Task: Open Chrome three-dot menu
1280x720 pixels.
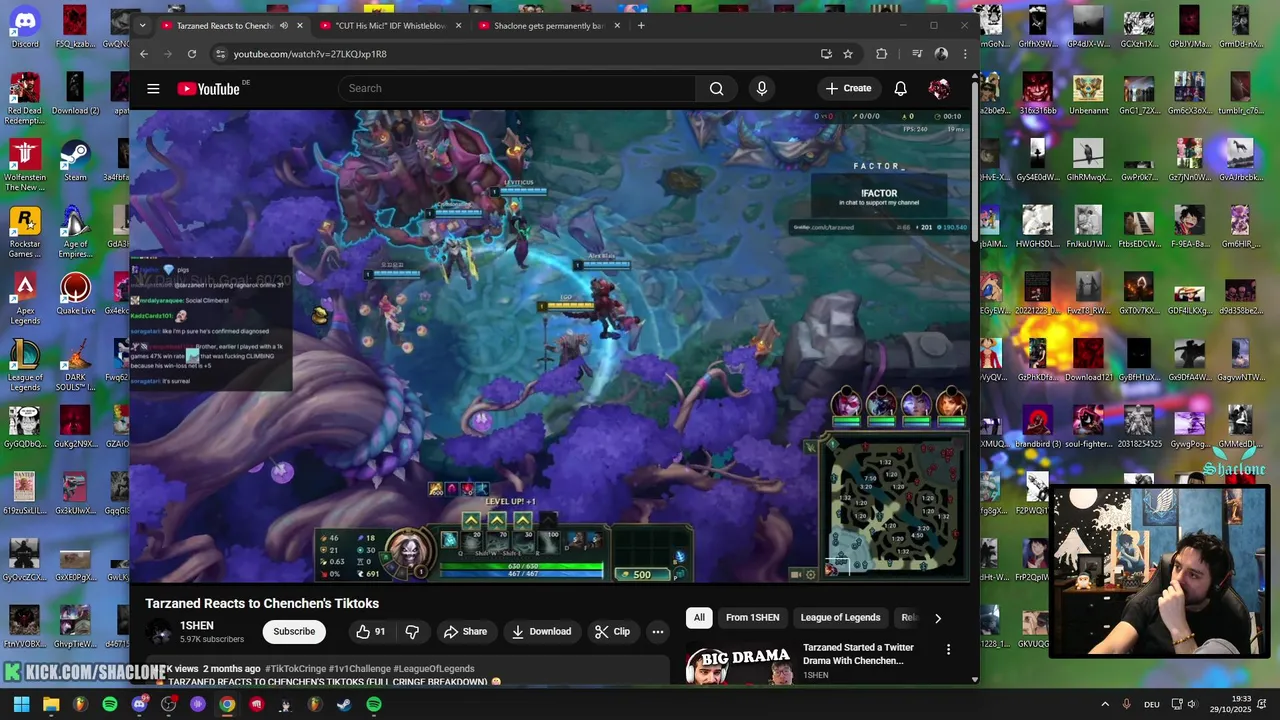Action: pyautogui.click(x=965, y=54)
